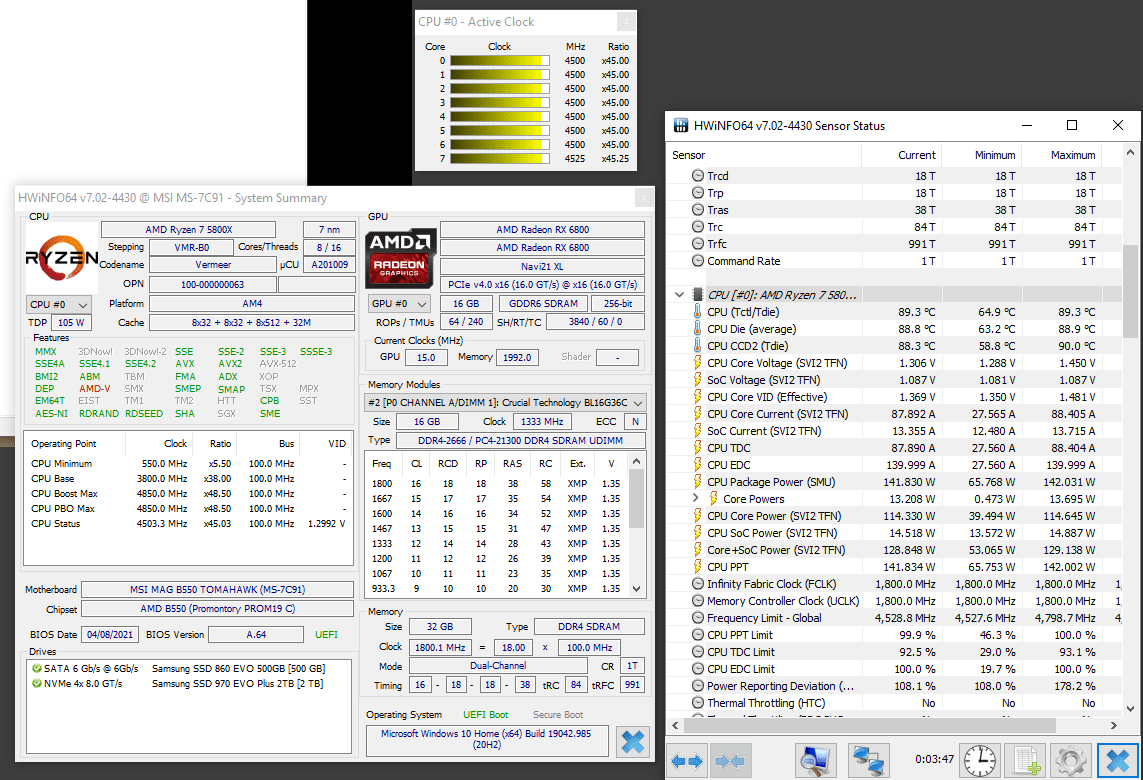Click the MSI MAG B550 TOMAHAWK motherboard field

(x=217, y=590)
